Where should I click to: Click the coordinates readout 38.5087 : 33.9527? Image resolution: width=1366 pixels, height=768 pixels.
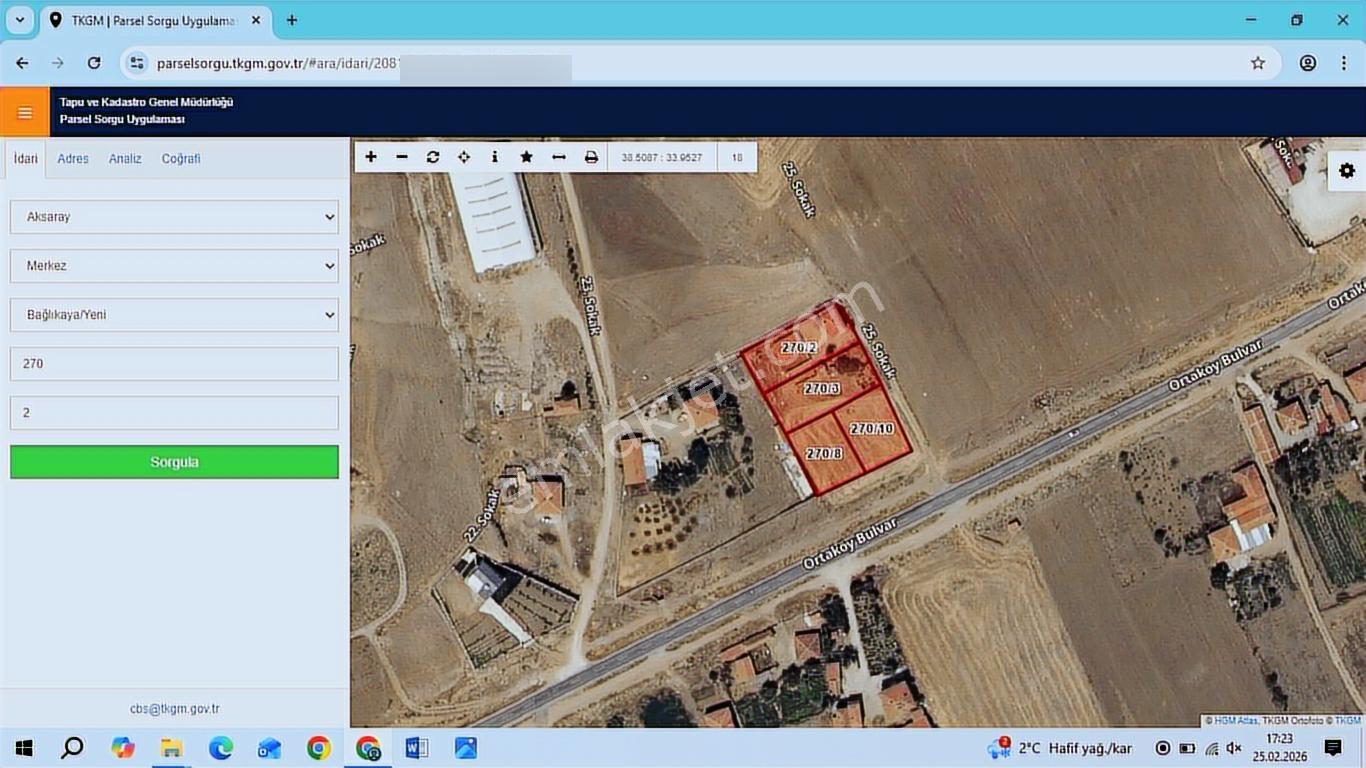click(x=662, y=158)
